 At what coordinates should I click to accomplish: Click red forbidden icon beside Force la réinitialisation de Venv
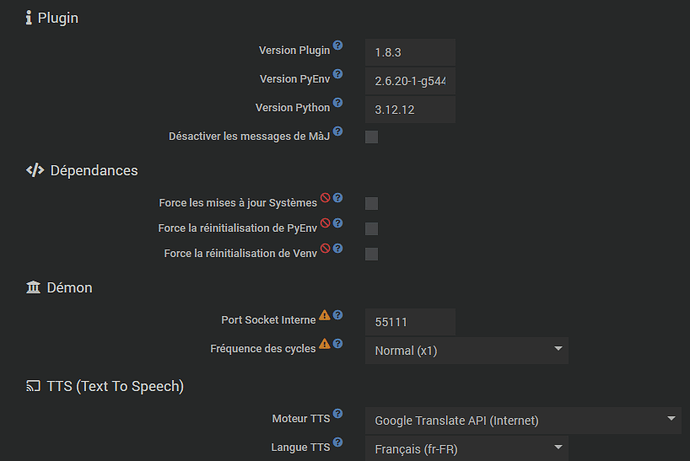pyautogui.click(x=325, y=249)
